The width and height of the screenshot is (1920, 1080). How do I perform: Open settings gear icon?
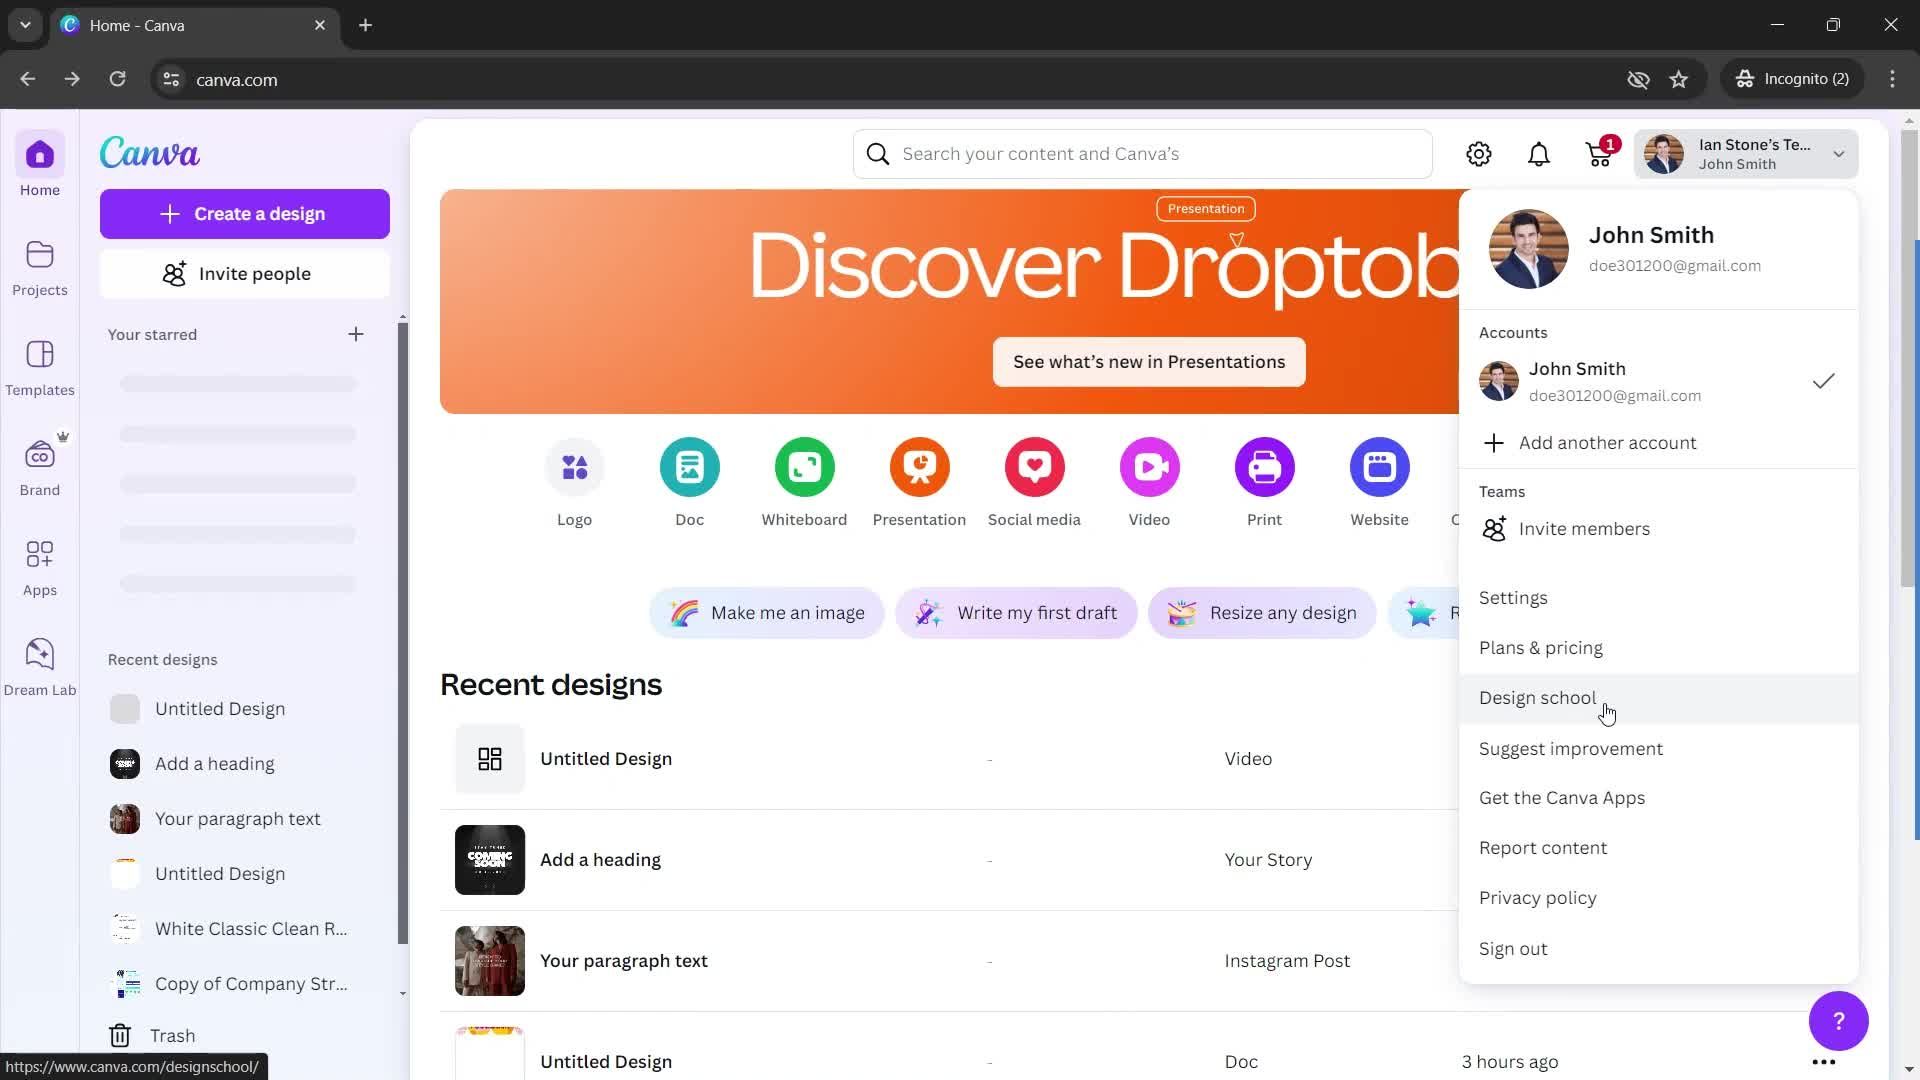(1479, 154)
